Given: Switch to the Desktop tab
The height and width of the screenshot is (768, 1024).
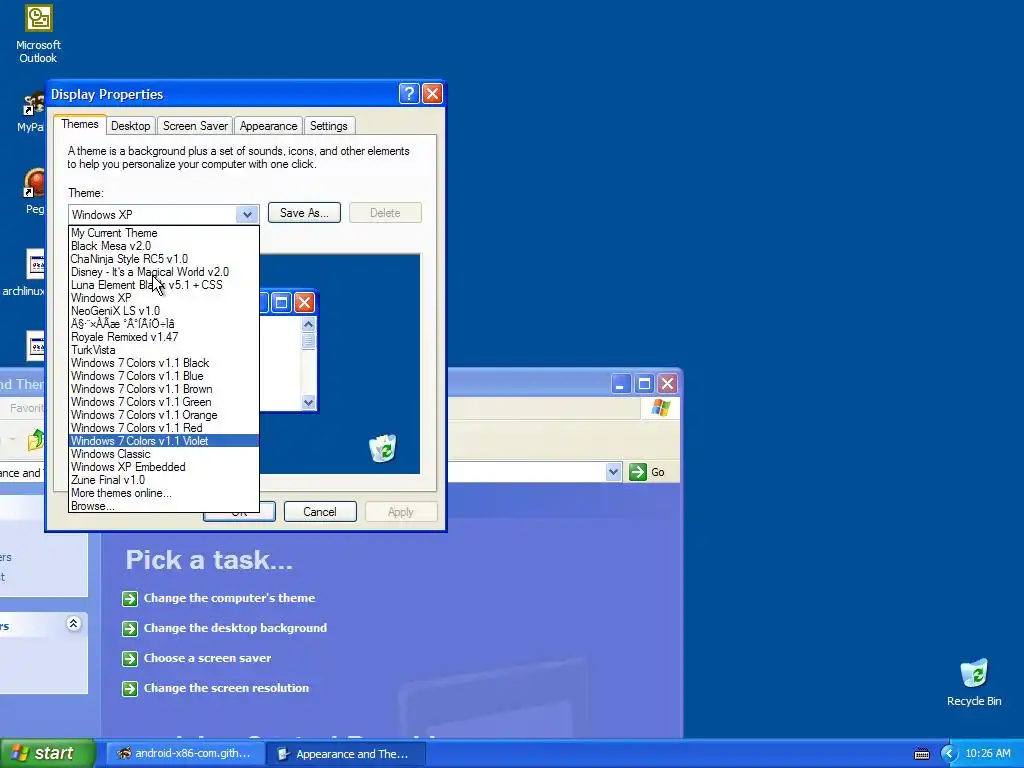Looking at the screenshot, I should point(130,126).
